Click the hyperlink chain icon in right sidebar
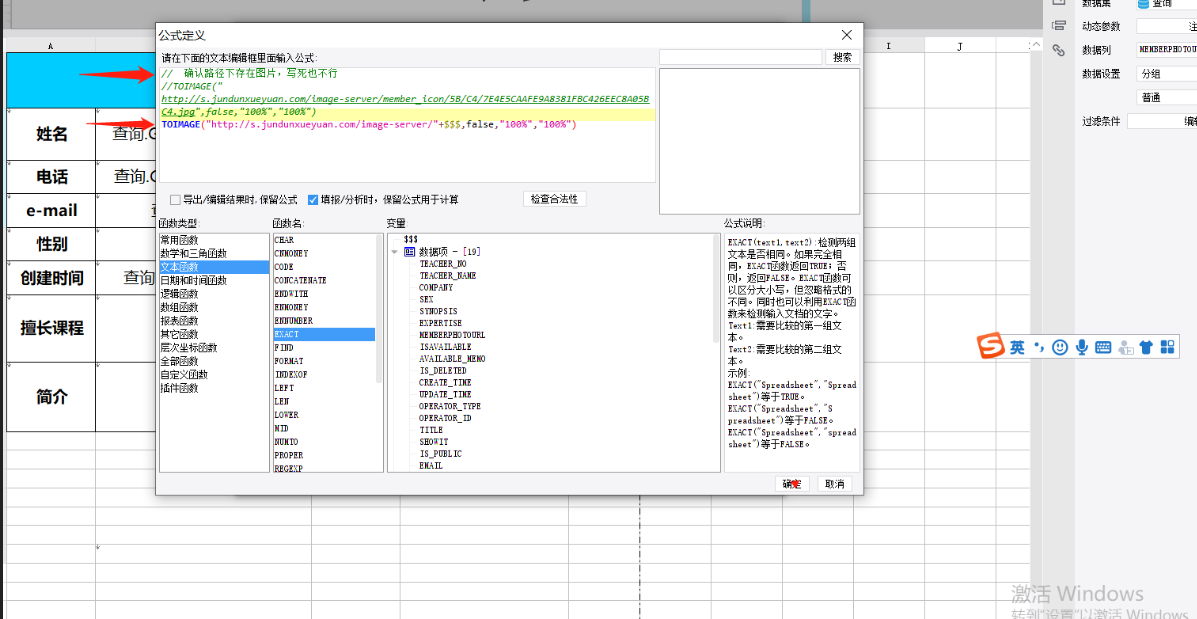The width and height of the screenshot is (1197, 619). [1058, 50]
